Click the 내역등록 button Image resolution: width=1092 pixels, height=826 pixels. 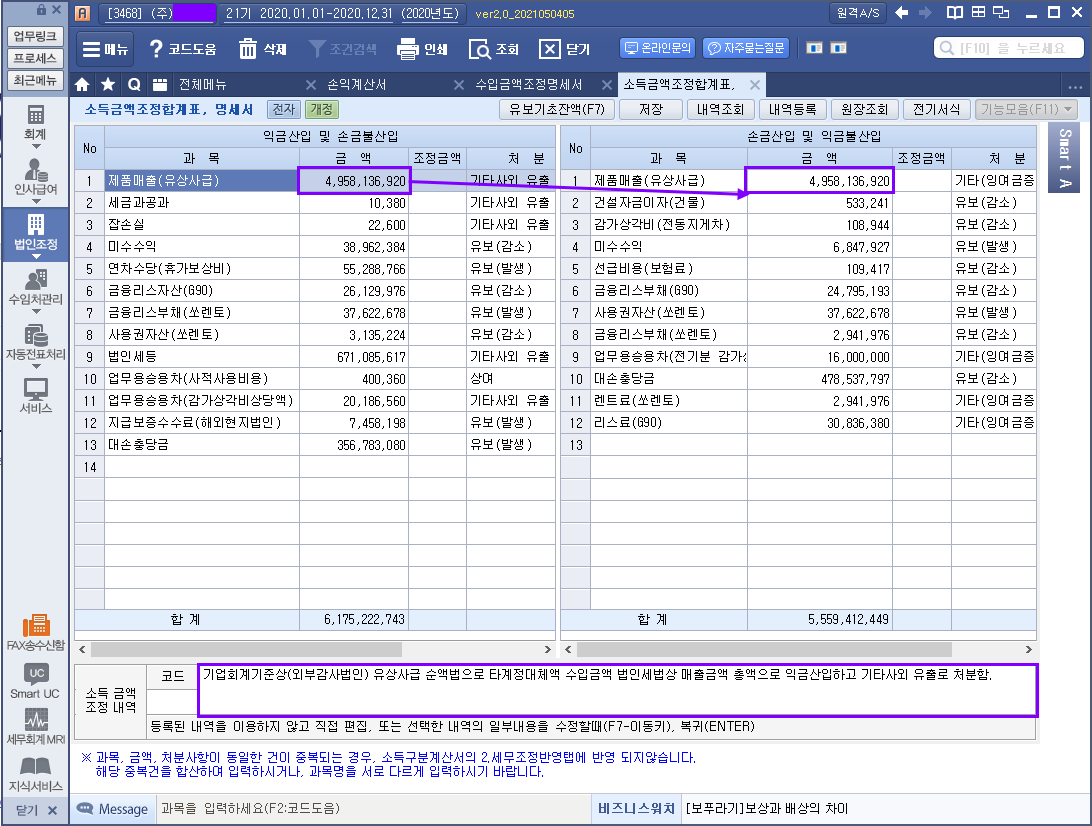click(x=793, y=109)
